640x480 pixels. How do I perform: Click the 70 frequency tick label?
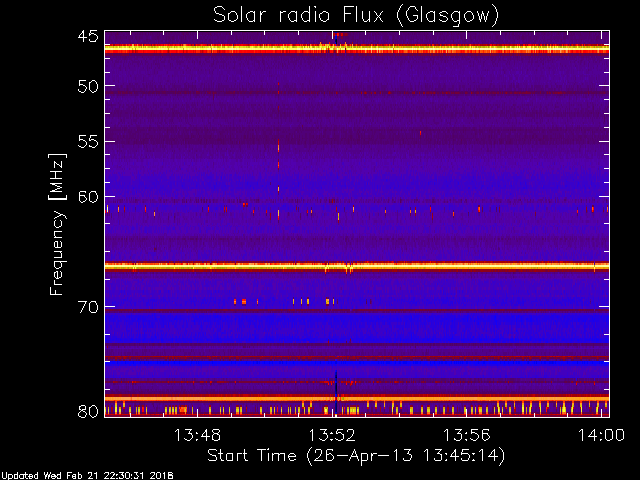coord(88,307)
